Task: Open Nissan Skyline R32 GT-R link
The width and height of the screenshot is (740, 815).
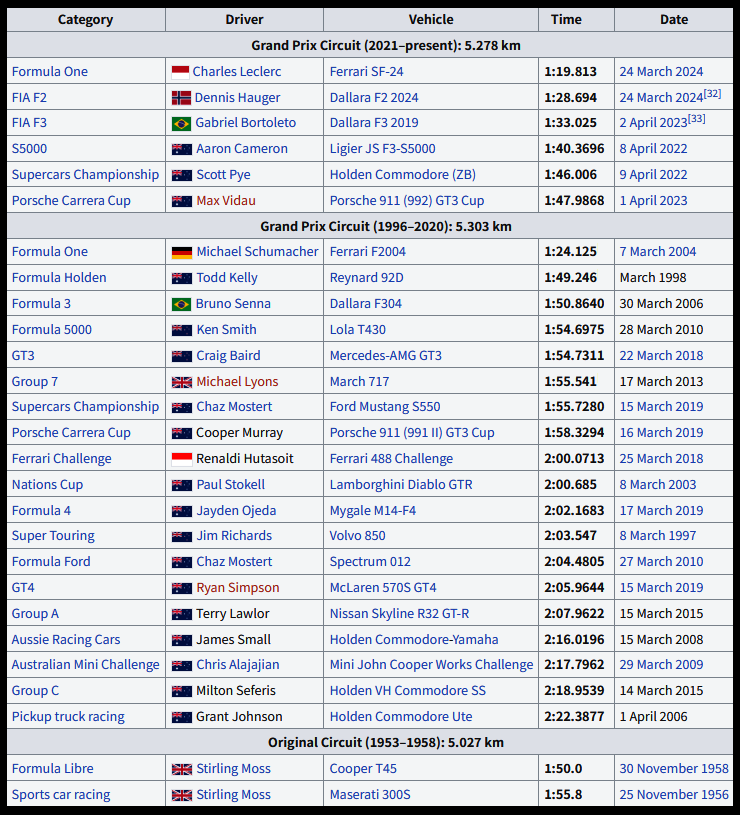Action: [x=399, y=613]
